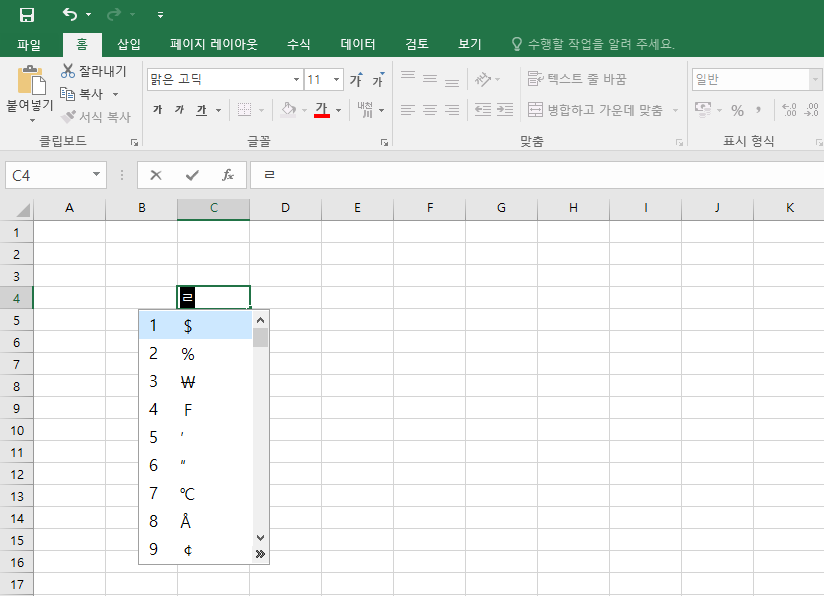Cancel the entry with X icon
This screenshot has height=596, width=824.
click(156, 175)
